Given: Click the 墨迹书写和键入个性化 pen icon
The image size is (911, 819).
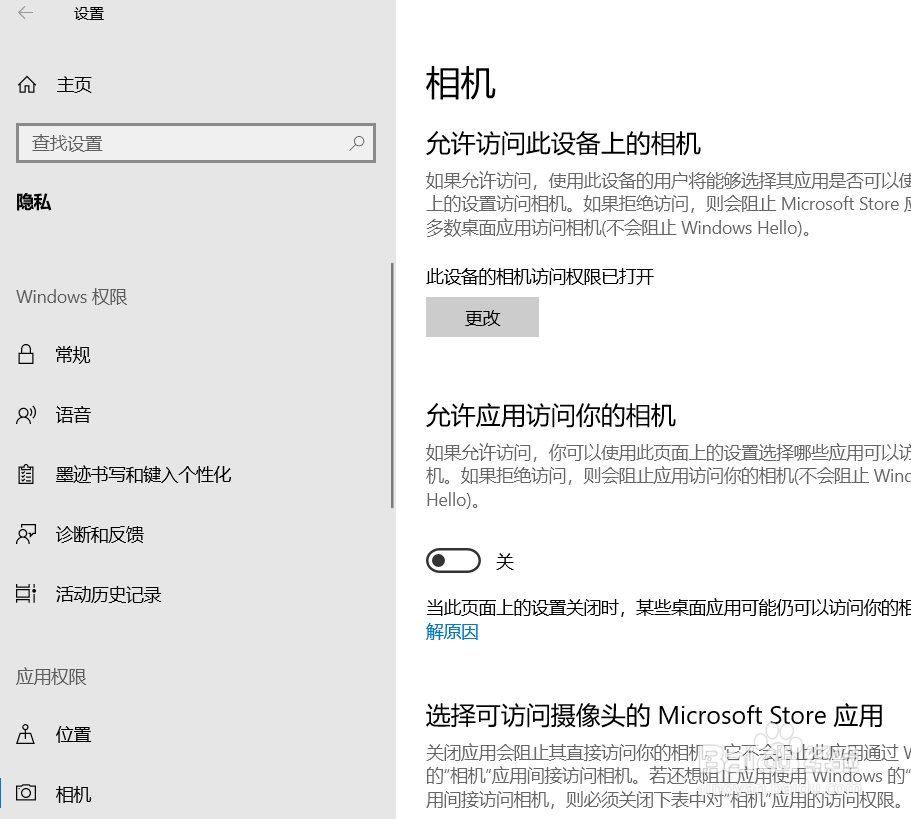Looking at the screenshot, I should 25,474.
